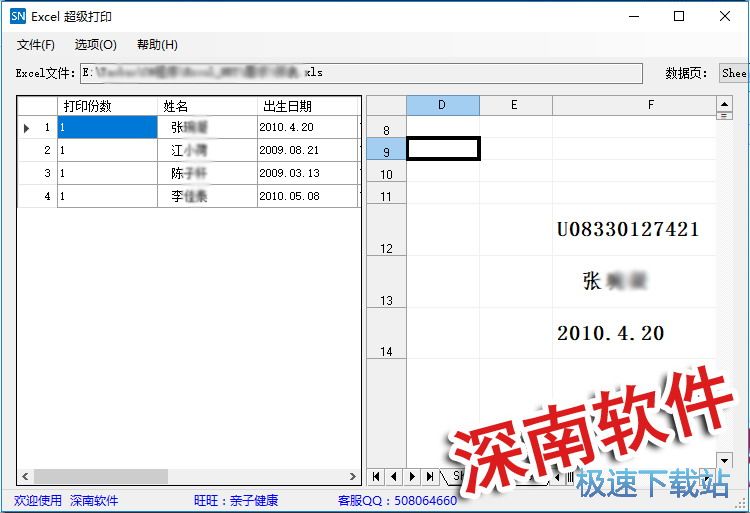Click the last sheet navigation arrow
750x513 pixels.
pyautogui.click(x=428, y=477)
